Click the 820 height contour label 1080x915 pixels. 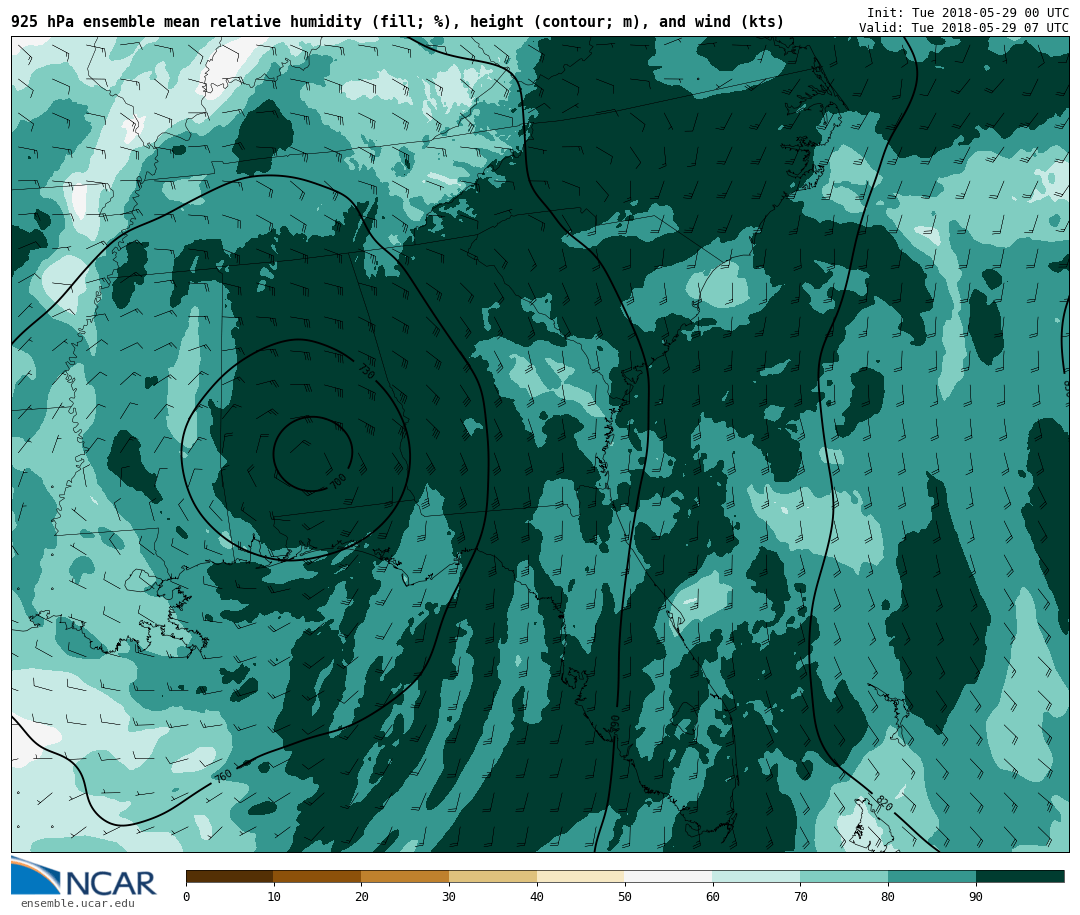tap(883, 803)
